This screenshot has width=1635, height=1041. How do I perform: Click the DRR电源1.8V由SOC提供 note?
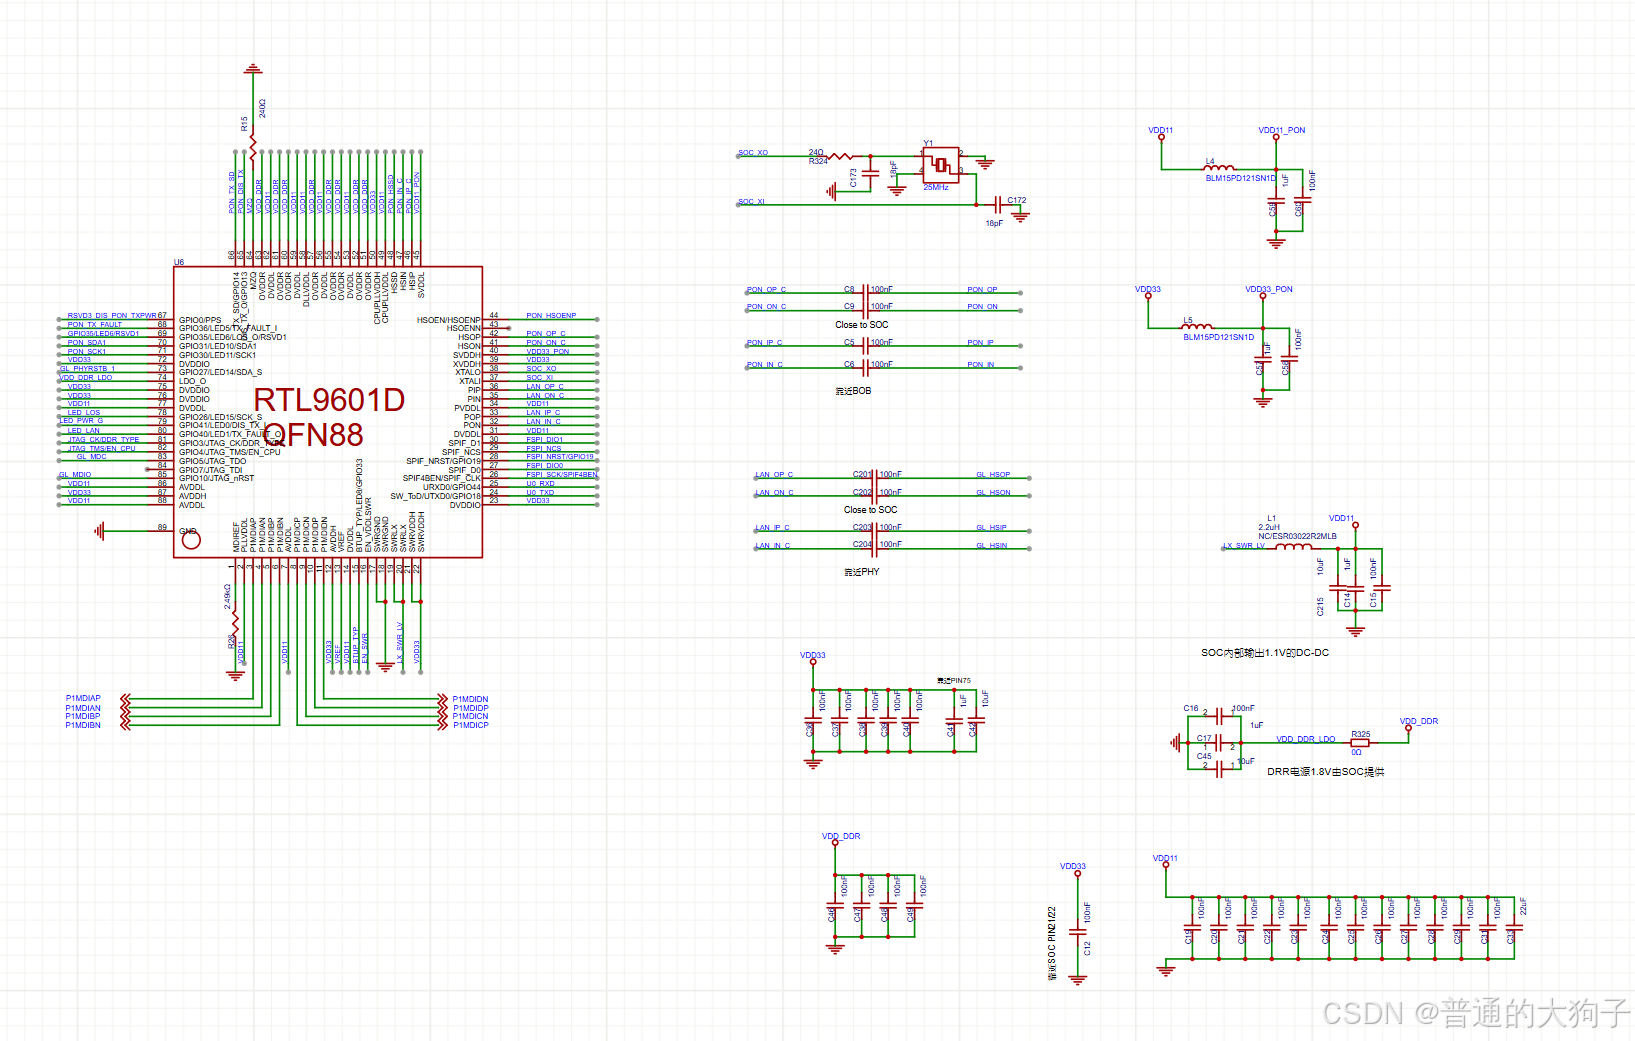click(x=1326, y=772)
